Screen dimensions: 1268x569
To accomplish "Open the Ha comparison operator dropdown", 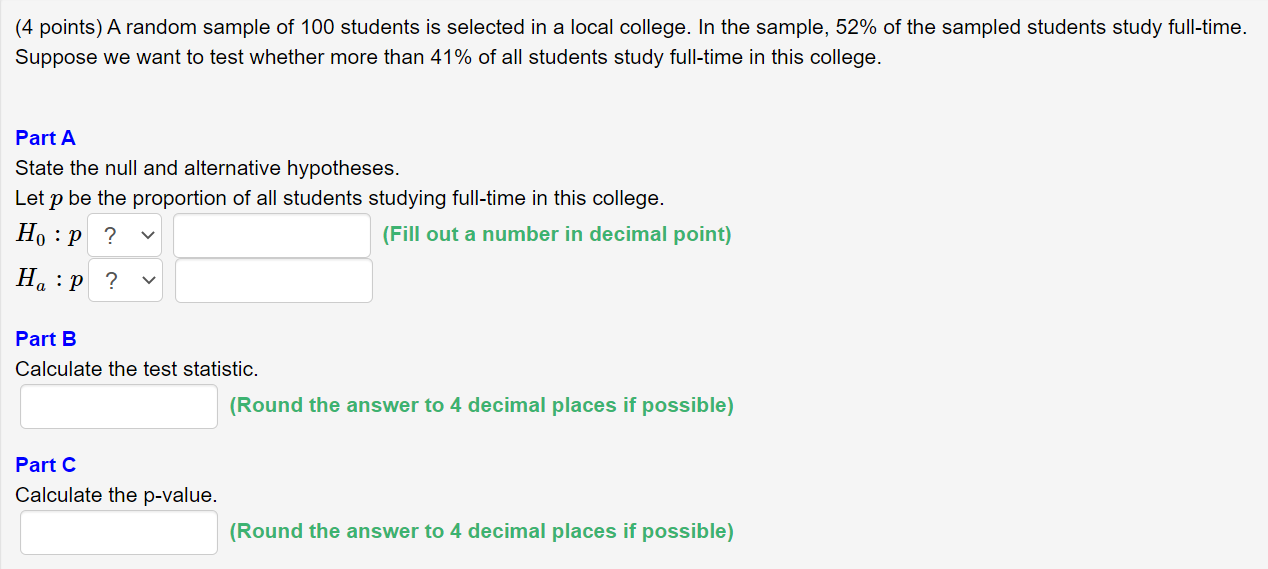I will pyautogui.click(x=126, y=281).
